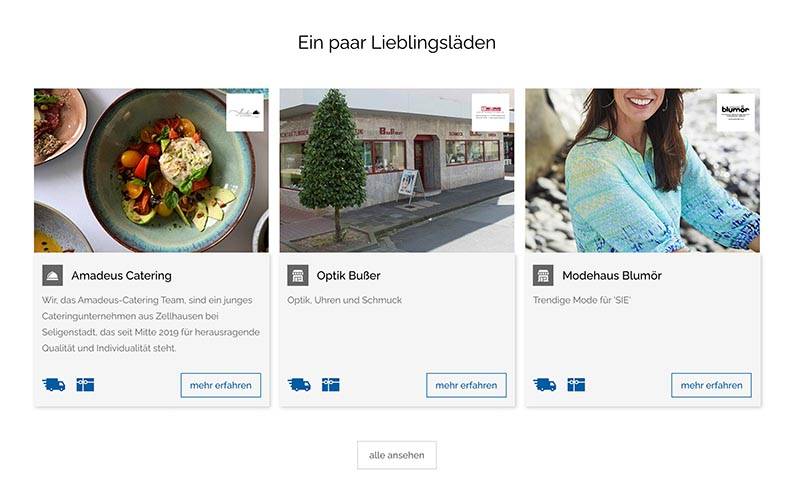Open the food bowl photo of Amadeus Catering
Image resolution: width=800 pixels, height=500 pixels.
coord(152,170)
